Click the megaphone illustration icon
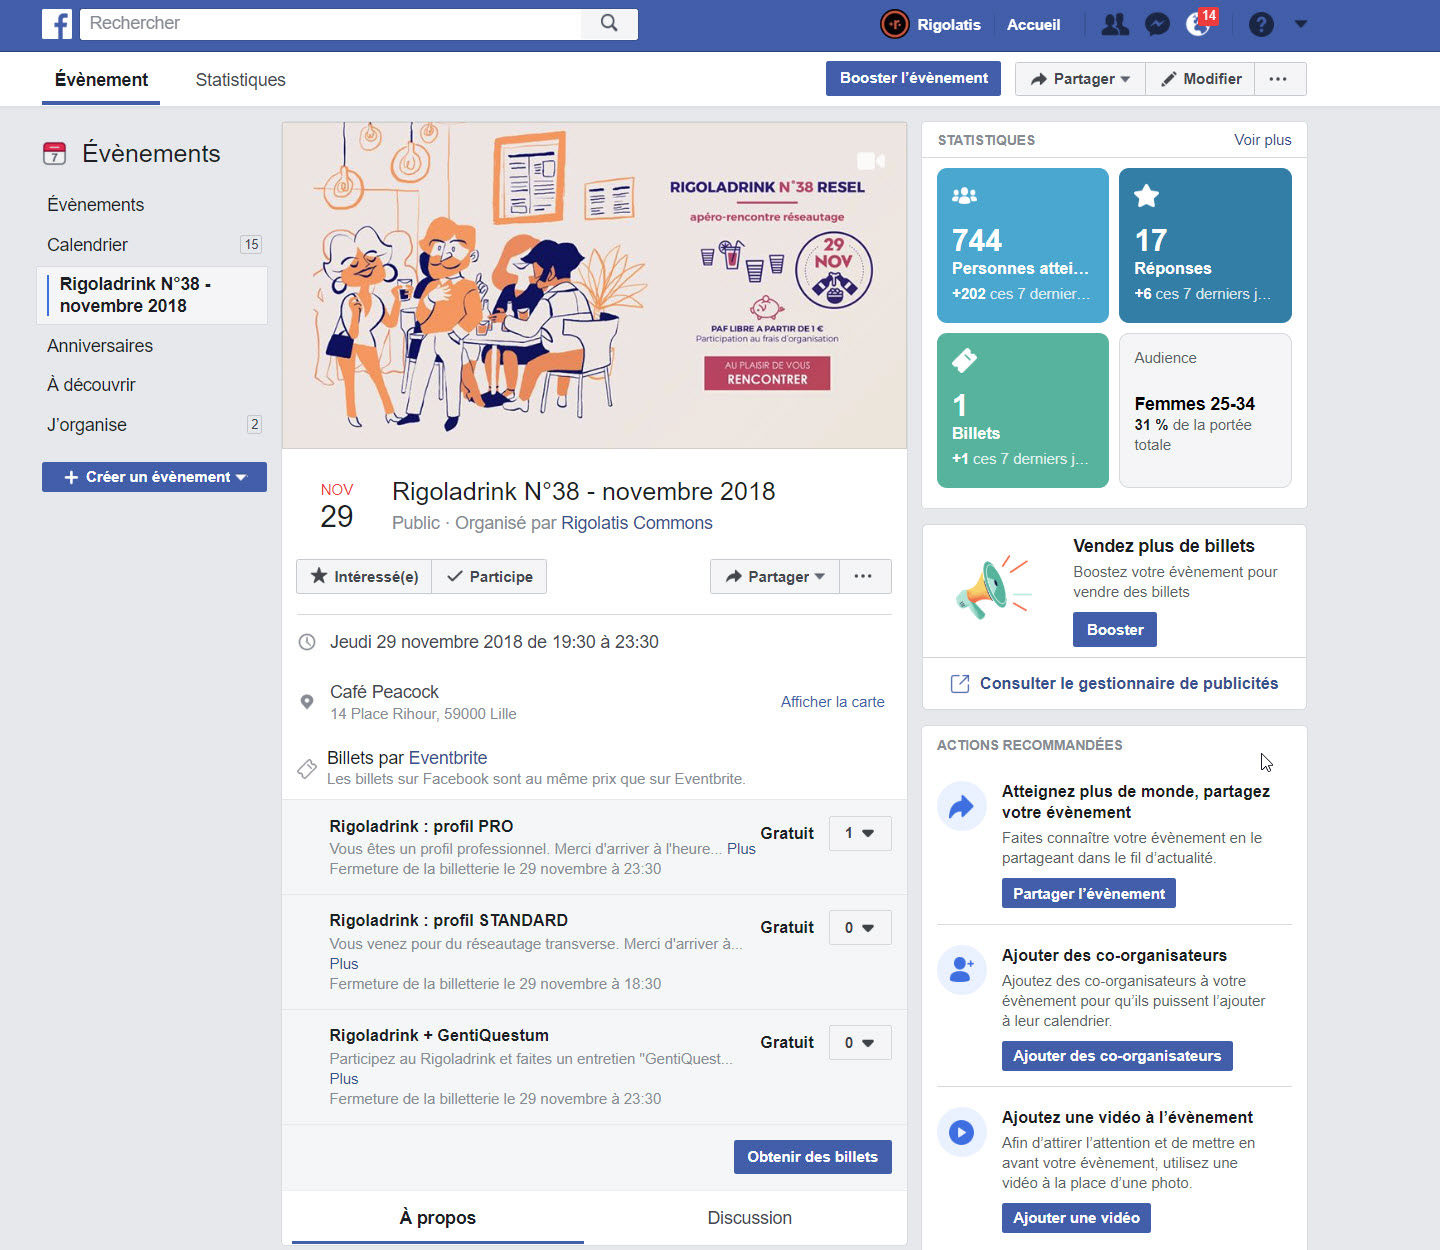 point(991,588)
